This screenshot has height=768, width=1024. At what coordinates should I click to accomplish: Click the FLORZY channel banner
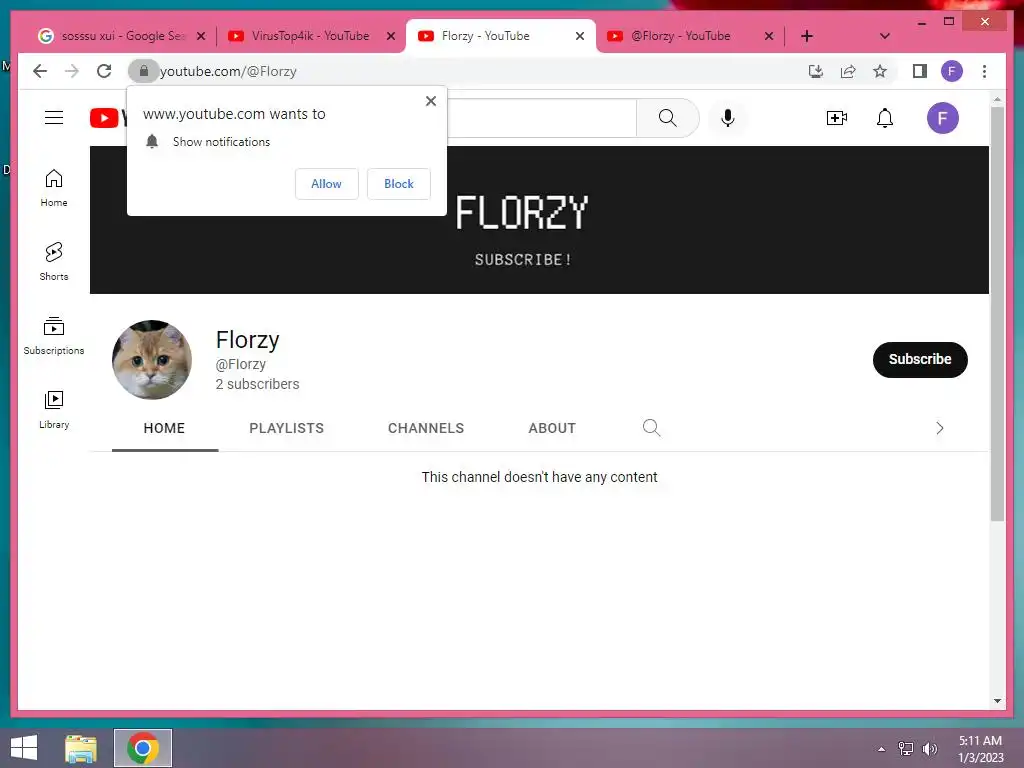point(539,220)
